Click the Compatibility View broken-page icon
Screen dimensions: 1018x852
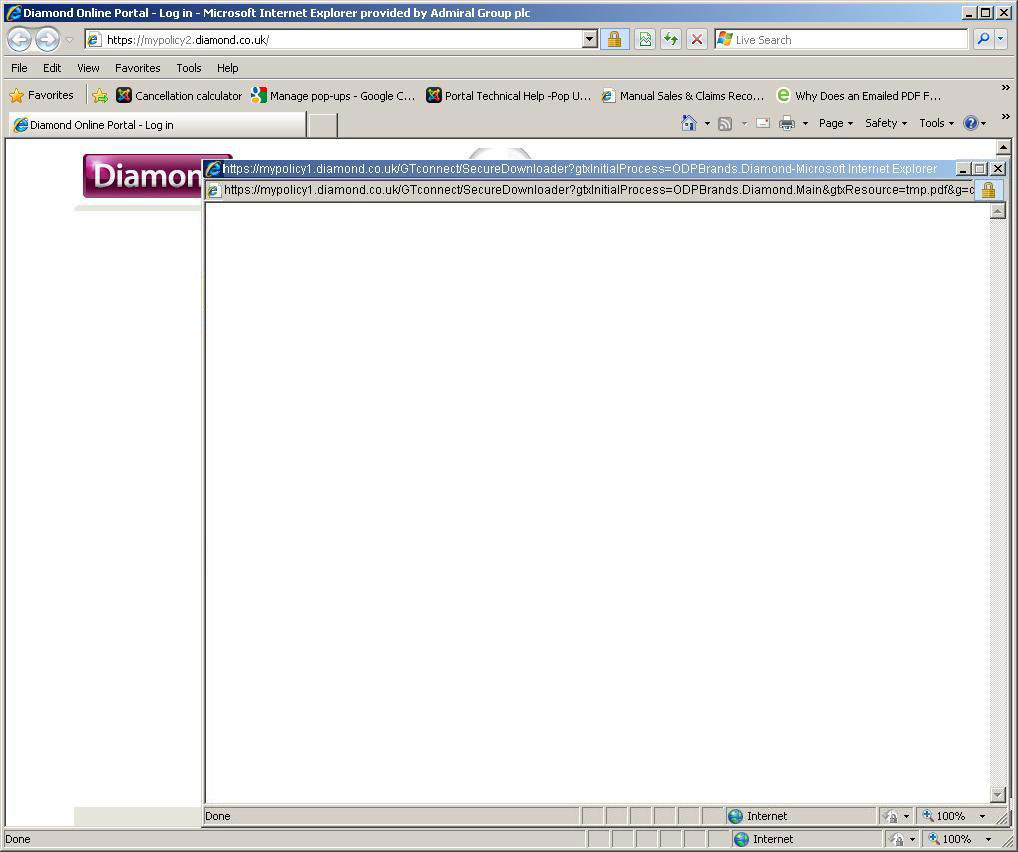[x=645, y=40]
